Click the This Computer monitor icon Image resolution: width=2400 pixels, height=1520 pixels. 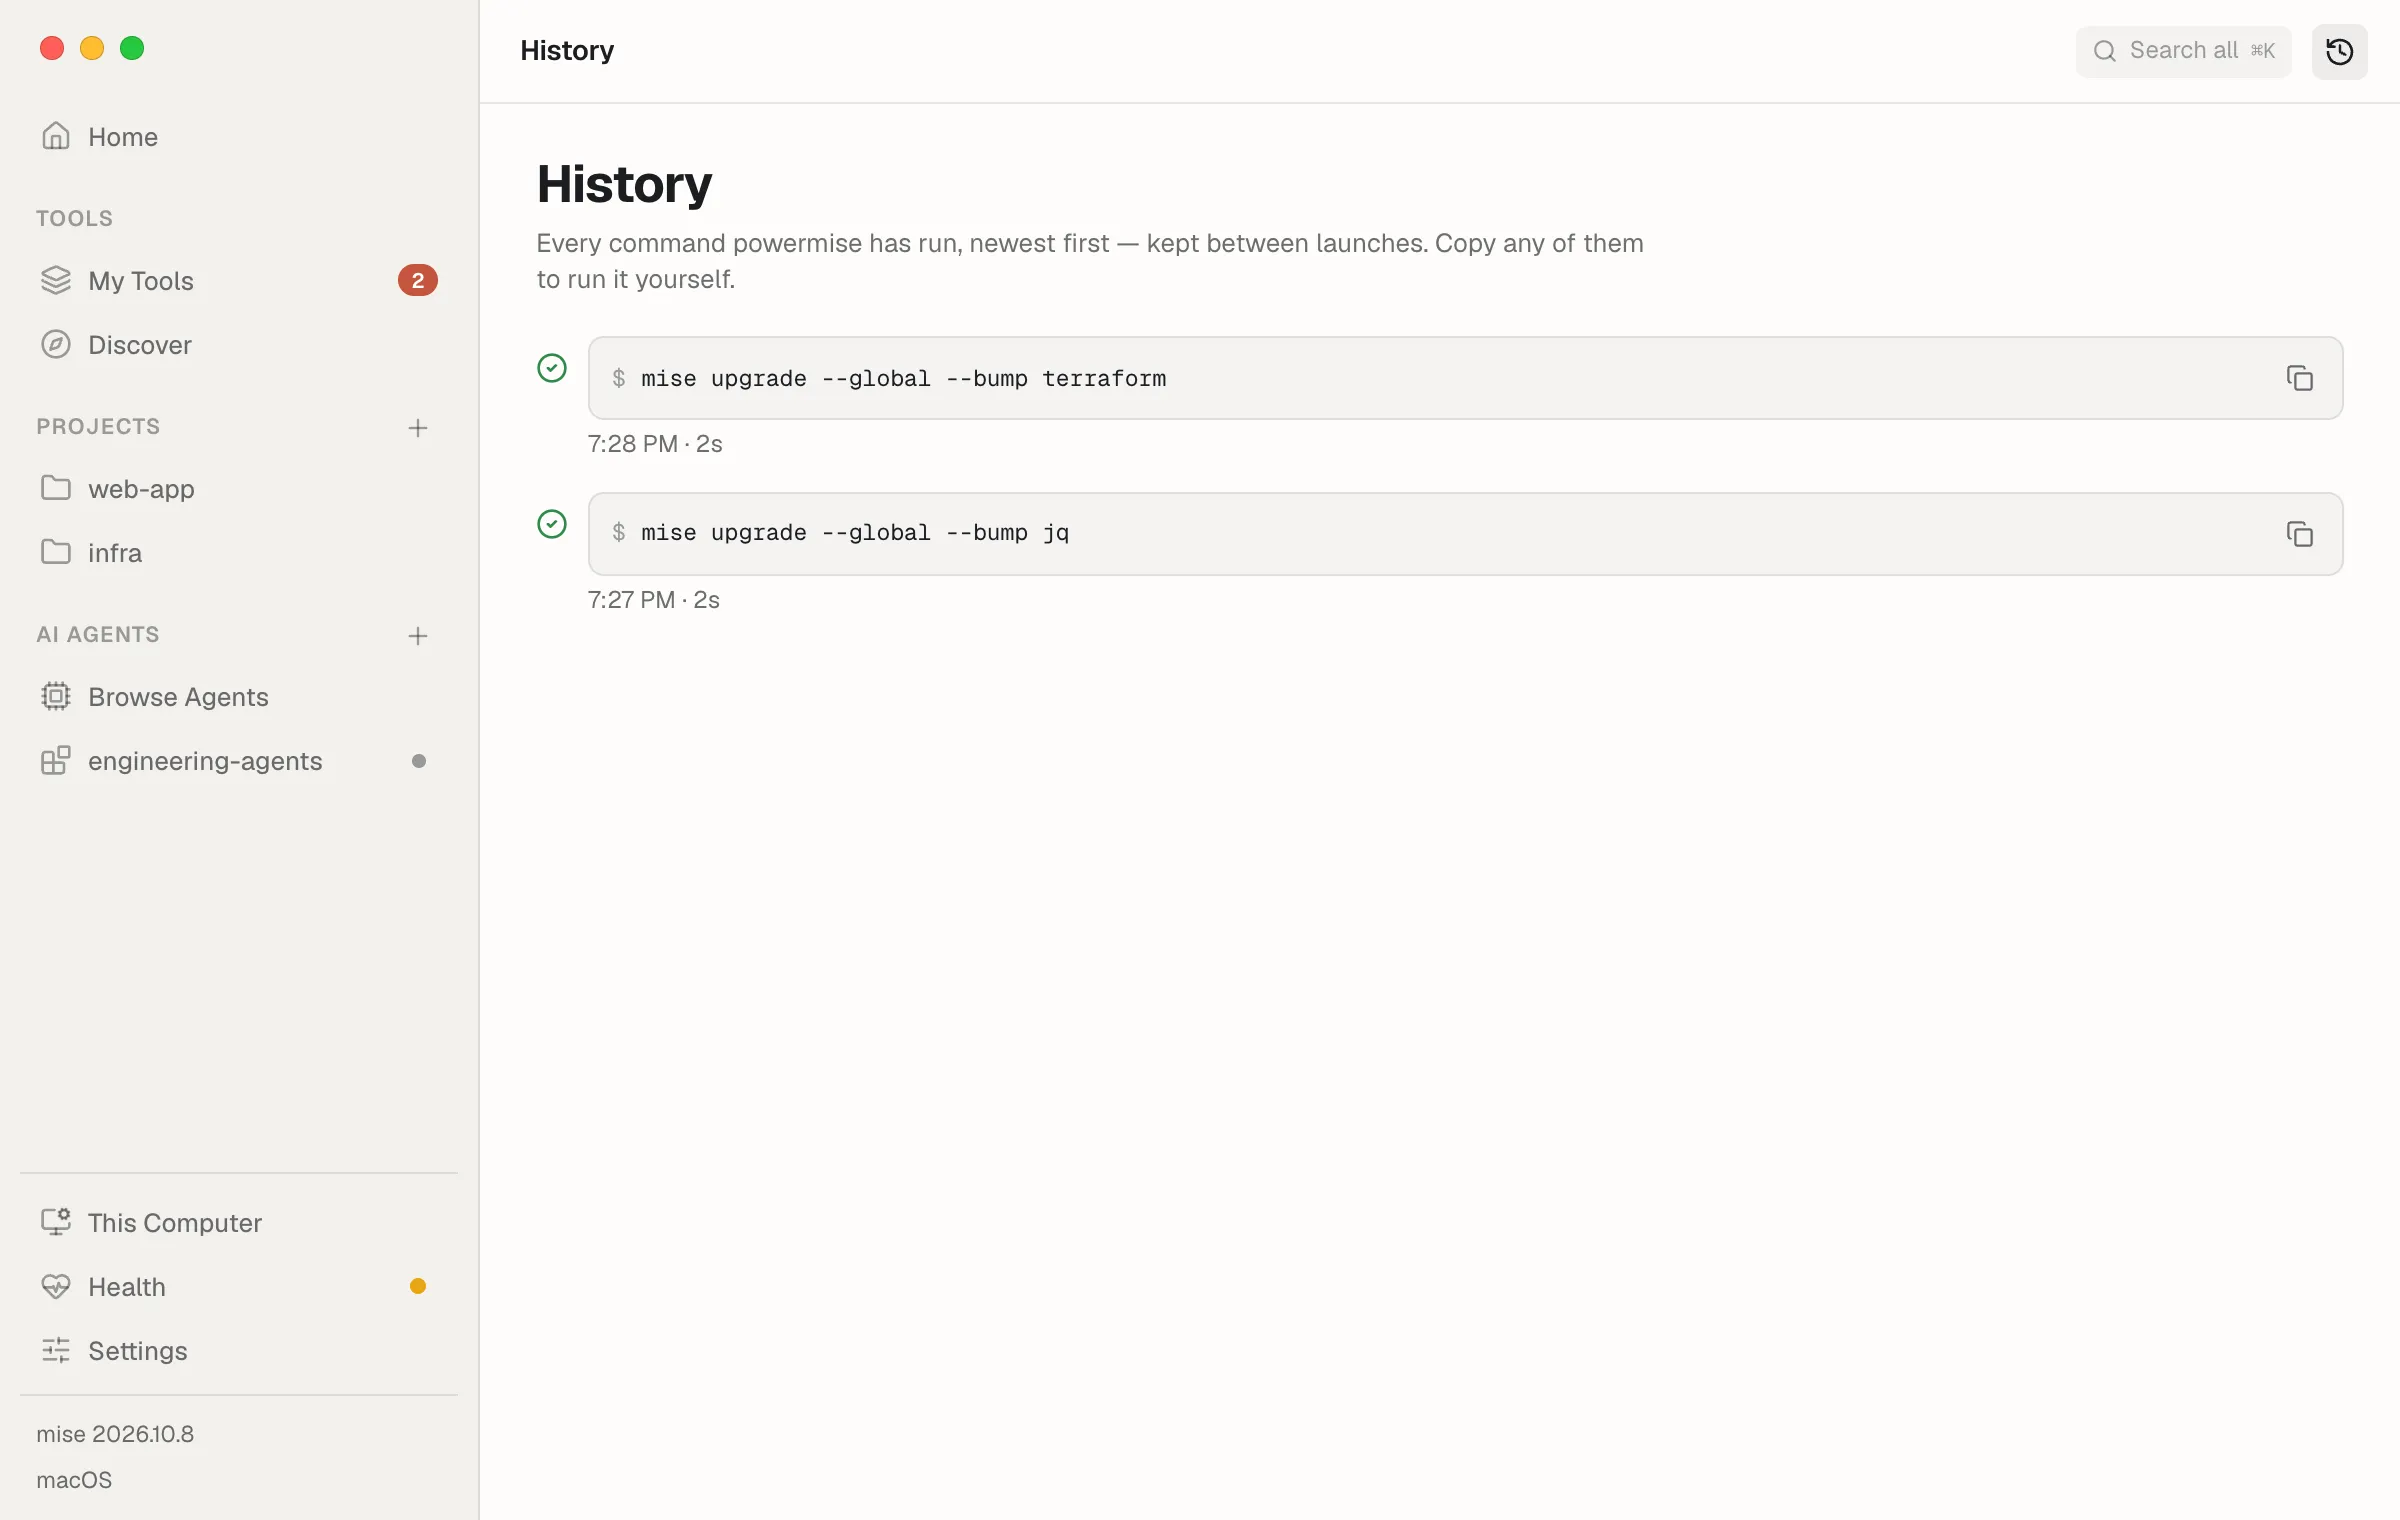point(56,1222)
